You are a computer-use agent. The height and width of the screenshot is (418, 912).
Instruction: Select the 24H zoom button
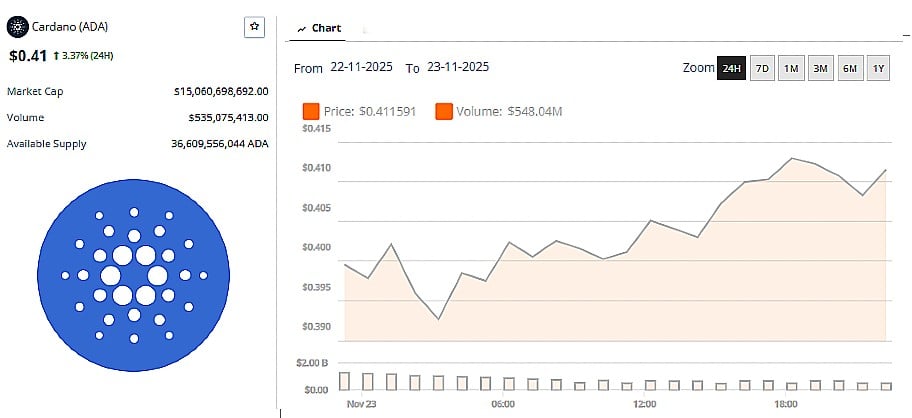731,68
